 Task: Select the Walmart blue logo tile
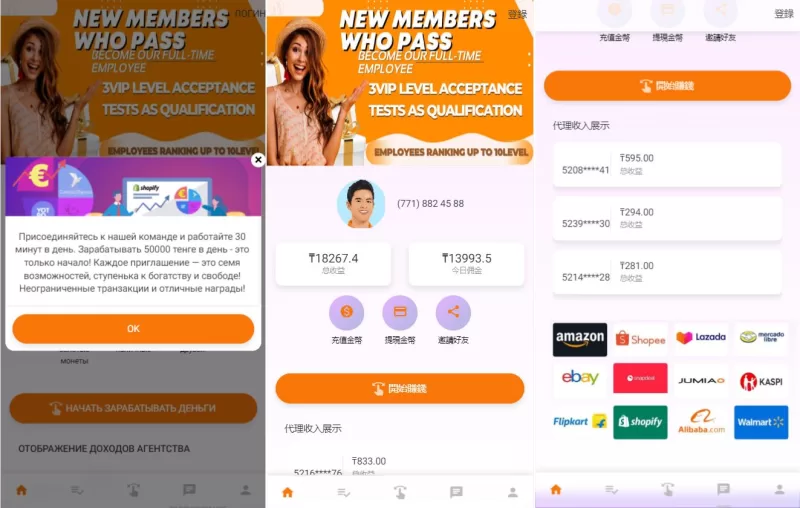tap(761, 422)
